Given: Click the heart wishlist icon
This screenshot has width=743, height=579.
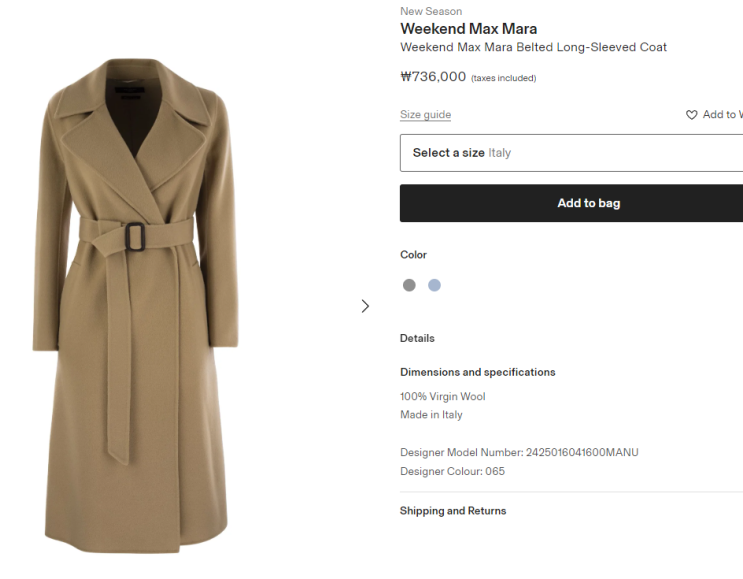Looking at the screenshot, I should click(x=691, y=115).
